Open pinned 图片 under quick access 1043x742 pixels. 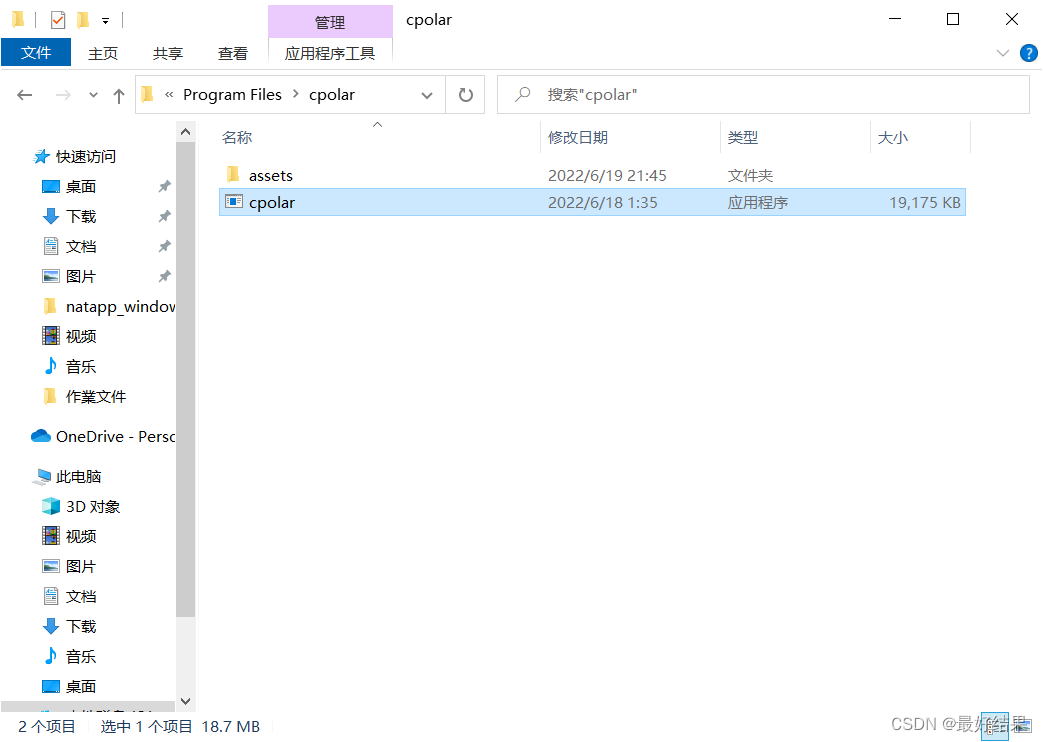pos(80,277)
